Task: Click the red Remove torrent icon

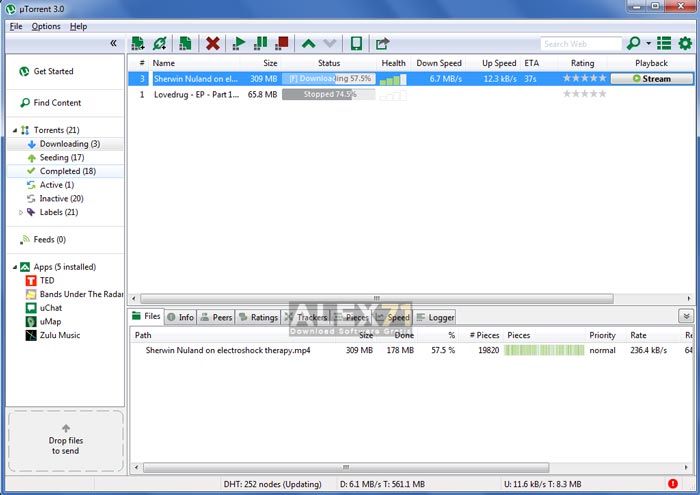Action: pyautogui.click(x=212, y=43)
